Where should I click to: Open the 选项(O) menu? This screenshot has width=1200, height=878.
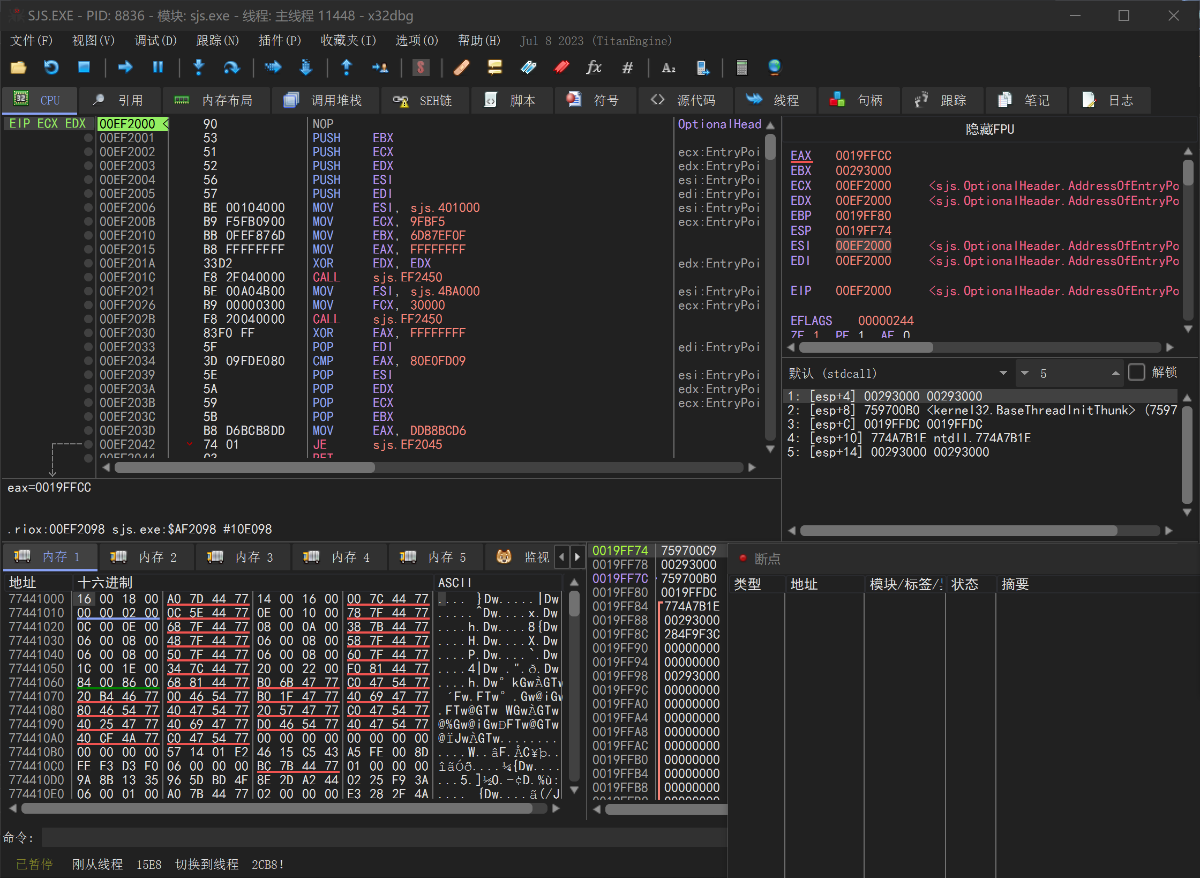pos(417,41)
